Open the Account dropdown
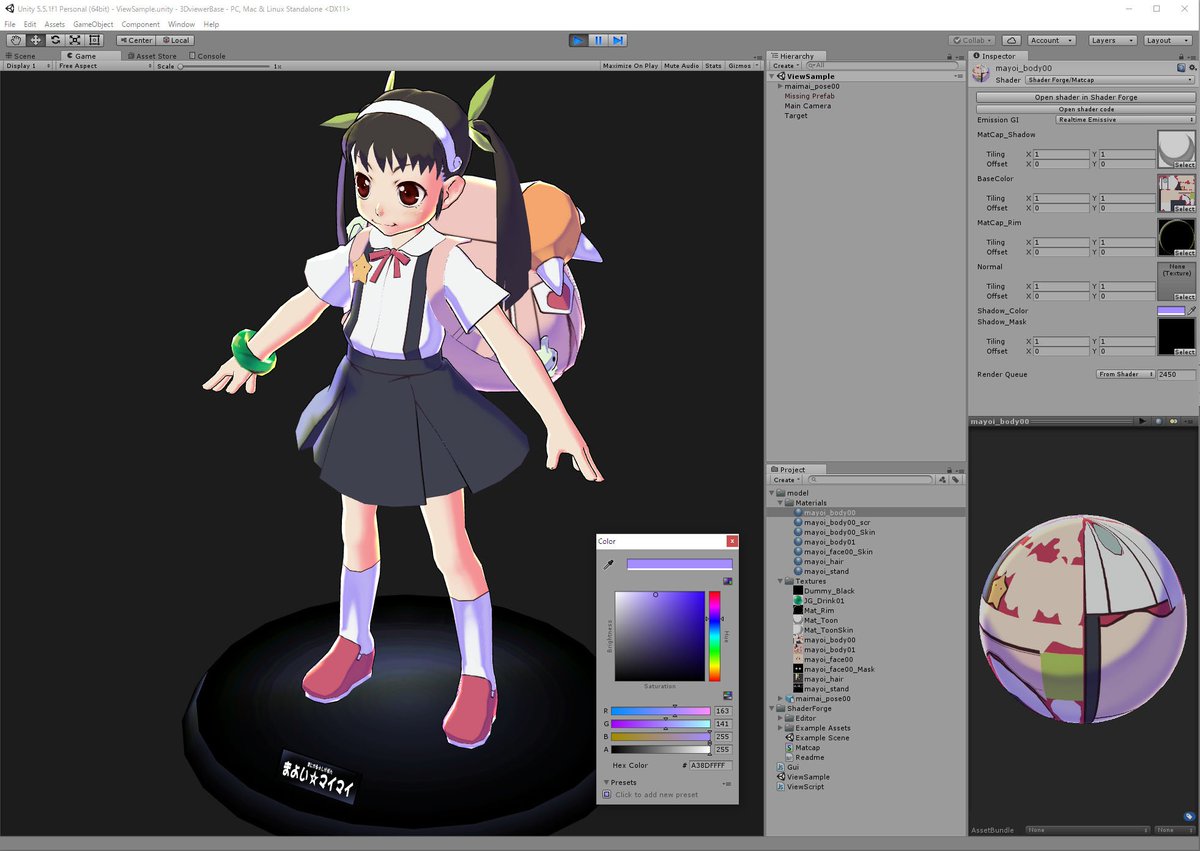This screenshot has width=1200, height=851. coord(1050,40)
